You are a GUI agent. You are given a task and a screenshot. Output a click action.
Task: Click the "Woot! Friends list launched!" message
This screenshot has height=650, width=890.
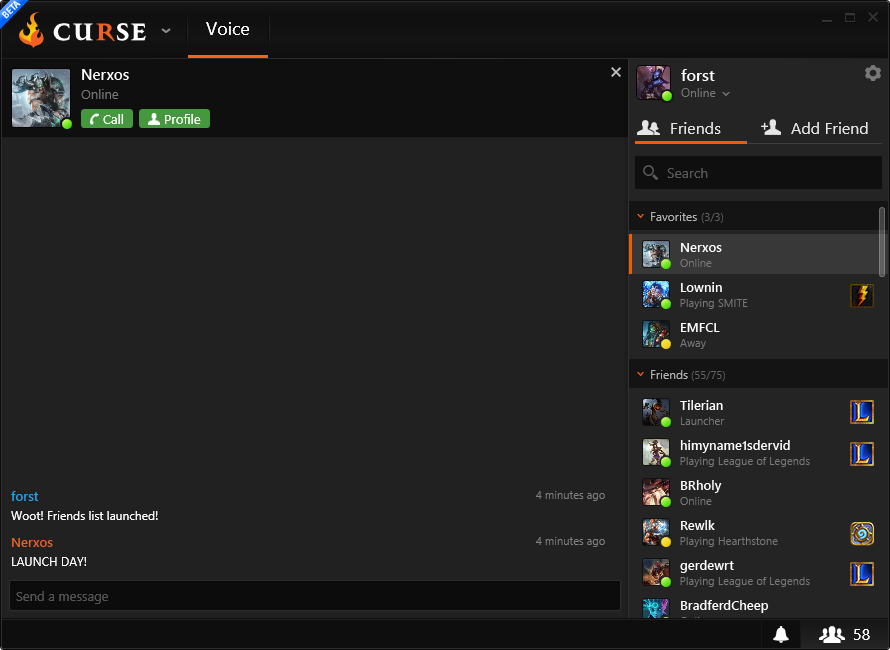pyautogui.click(x=85, y=516)
